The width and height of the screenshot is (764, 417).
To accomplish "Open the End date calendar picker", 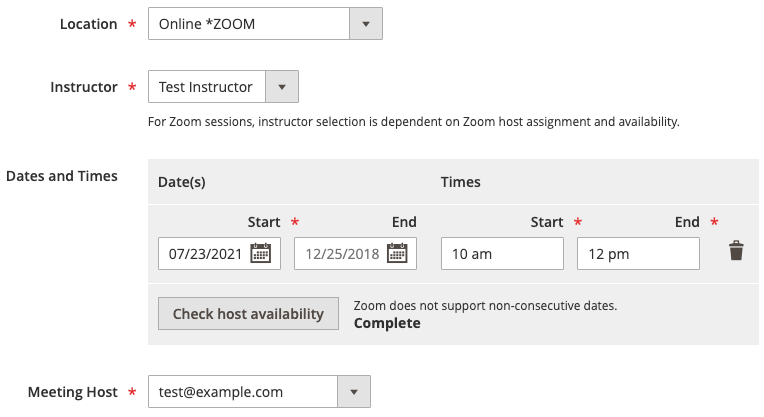I will coord(396,254).
